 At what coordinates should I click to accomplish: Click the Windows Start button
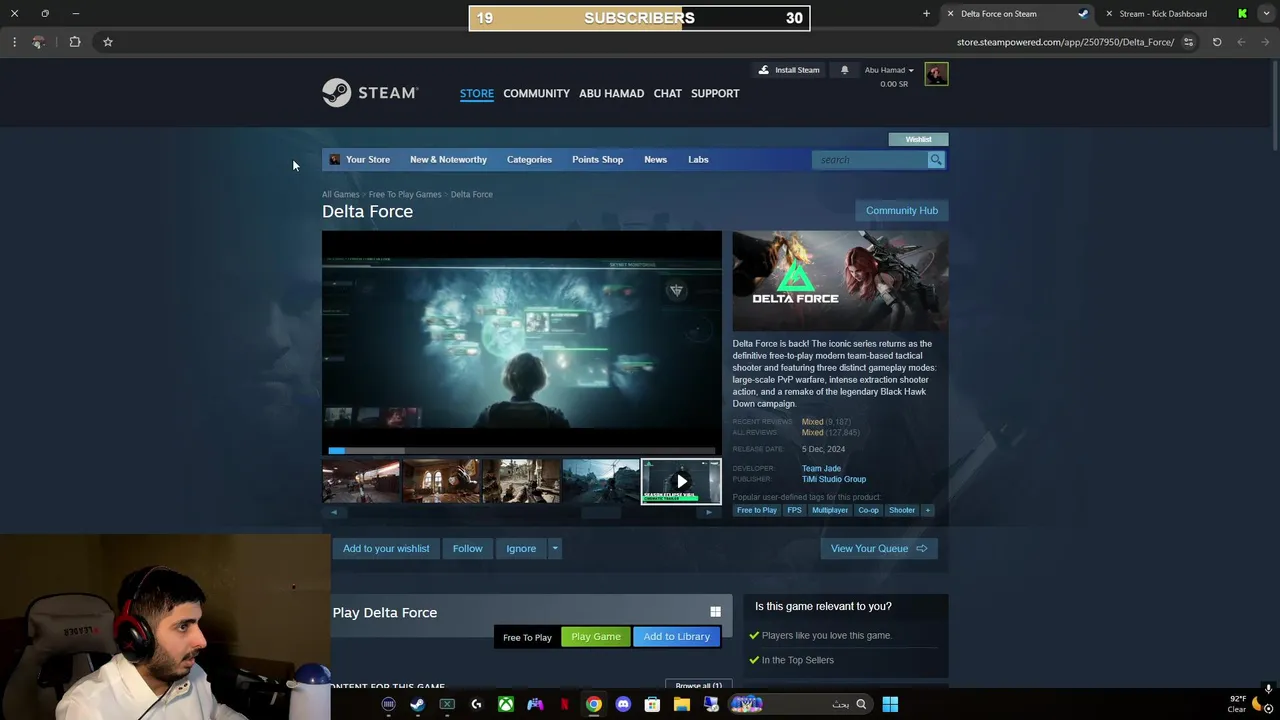click(890, 704)
